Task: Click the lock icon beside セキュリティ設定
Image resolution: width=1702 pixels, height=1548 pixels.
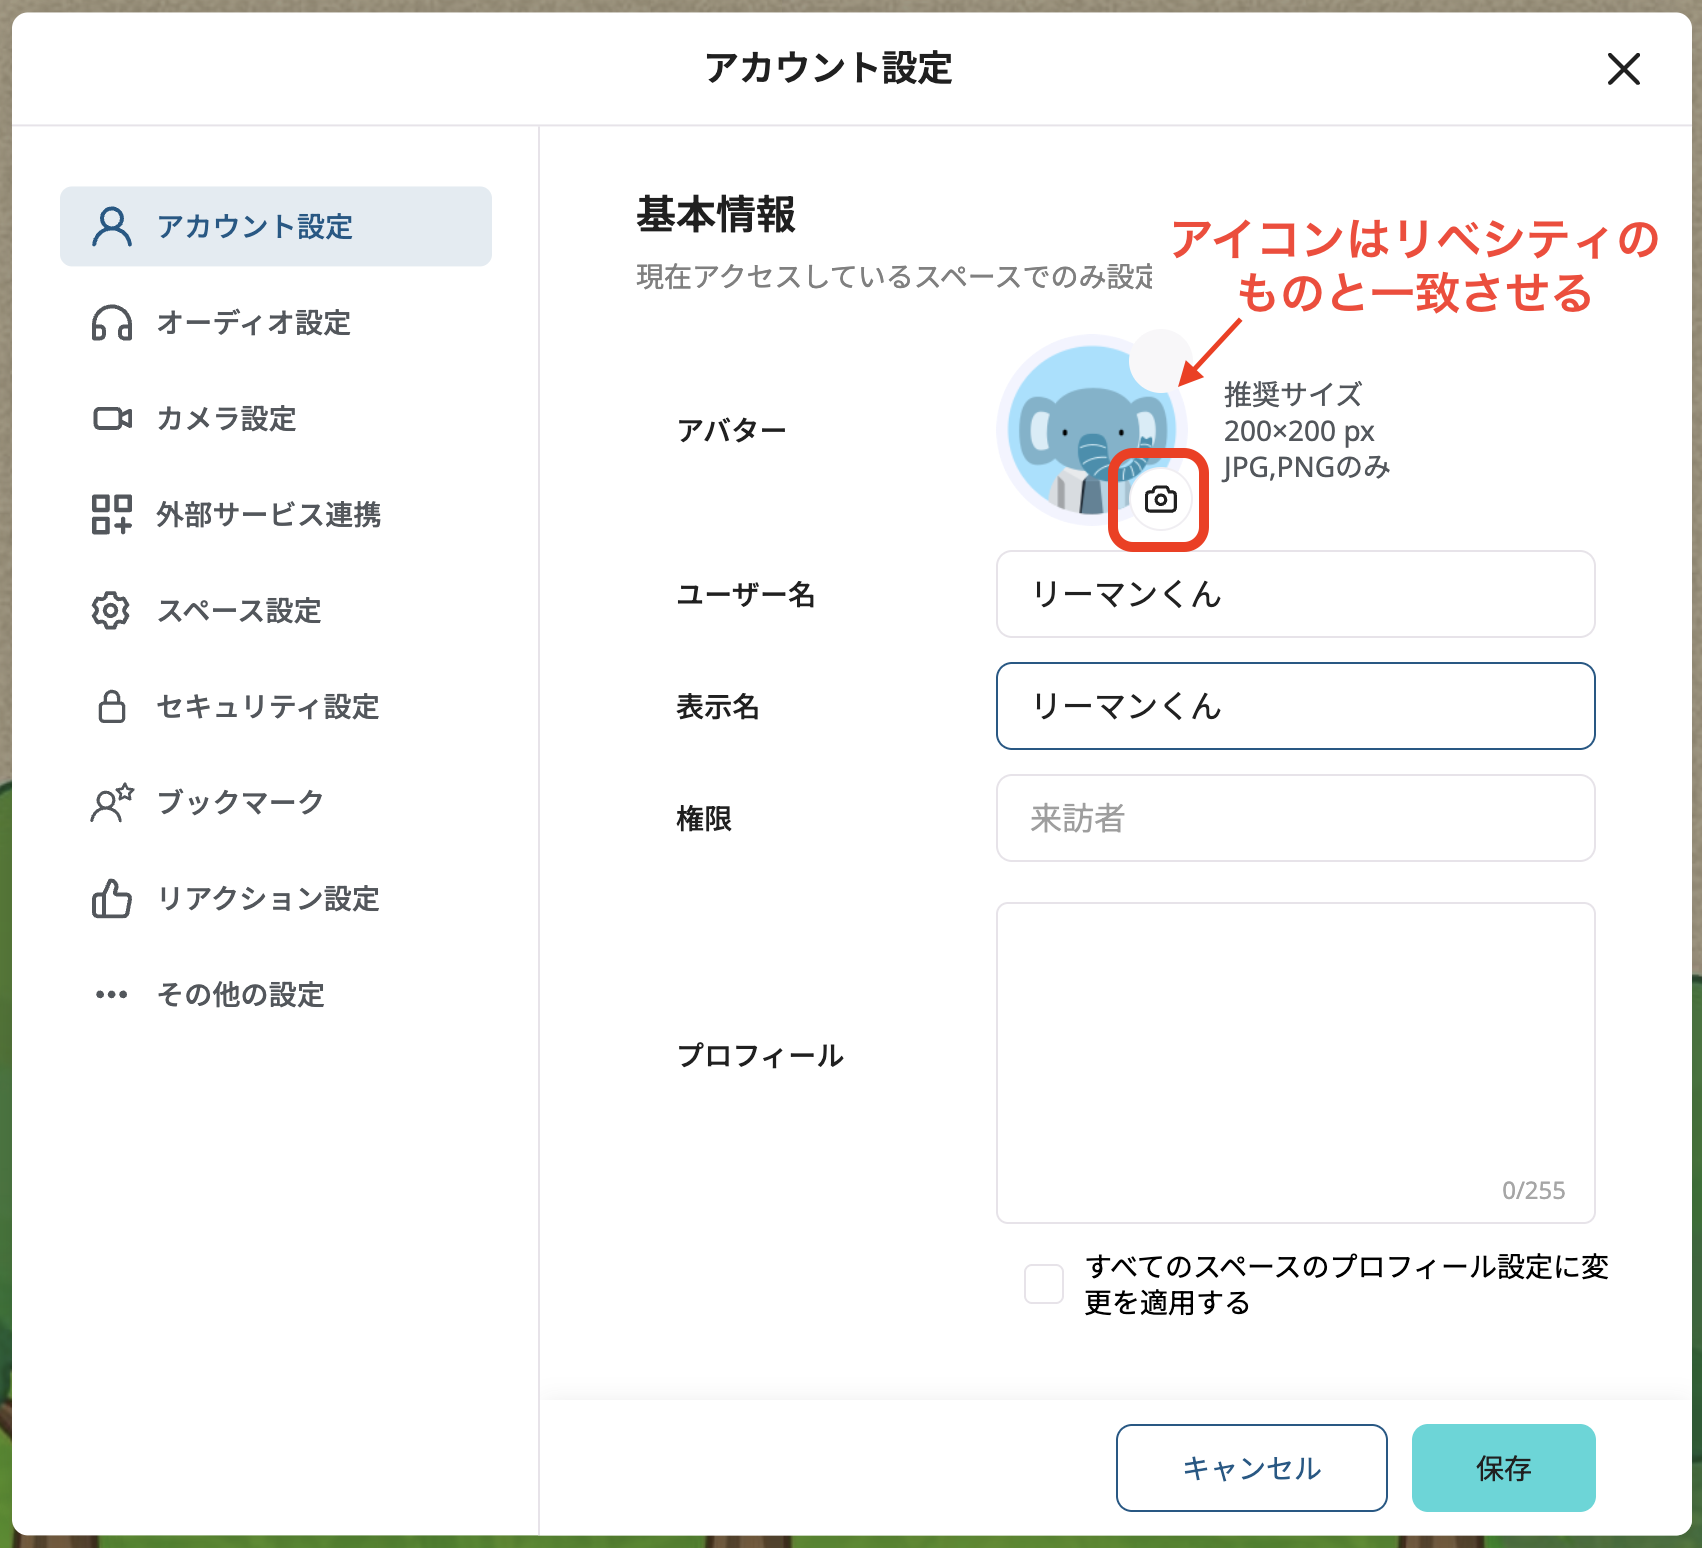Action: [110, 707]
